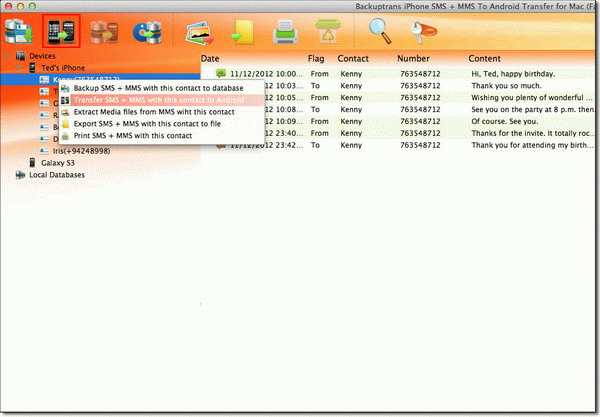Sort by the Number column header

[x=413, y=59]
